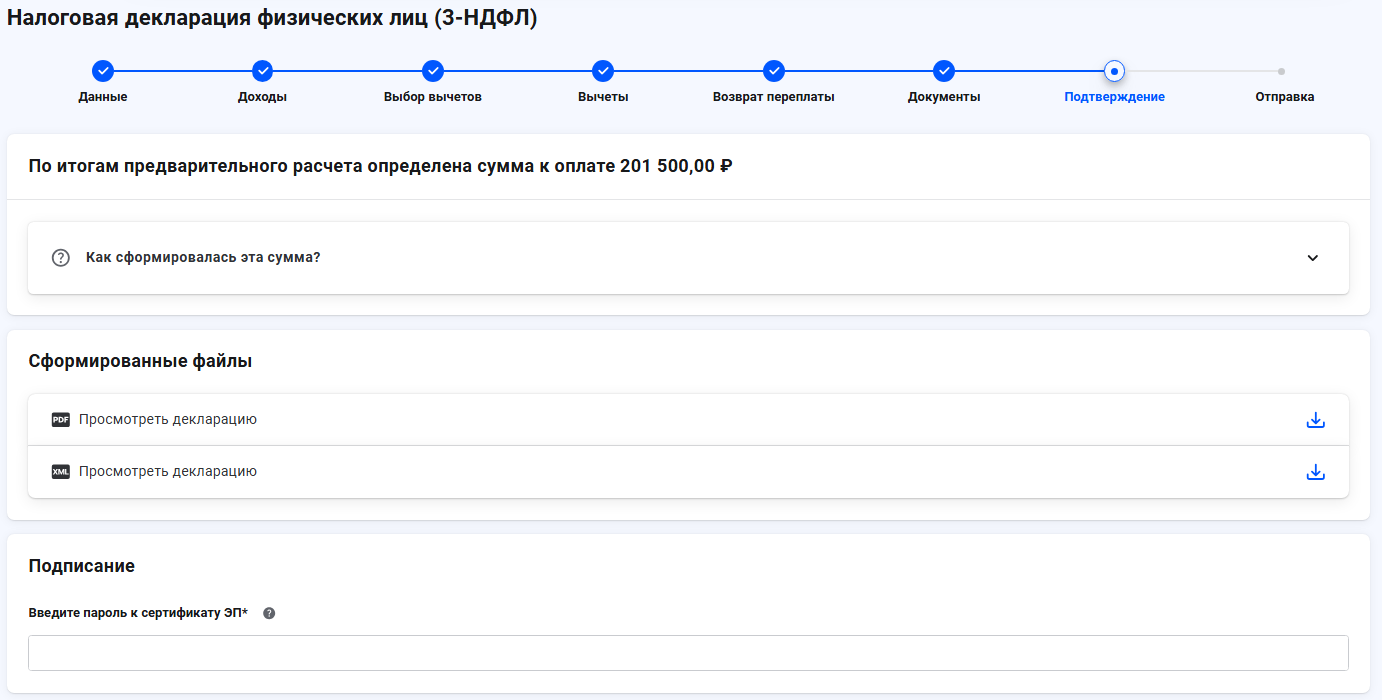1382x700 pixels.
Task: Click the help icon near the certificate password label
Action: (268, 614)
